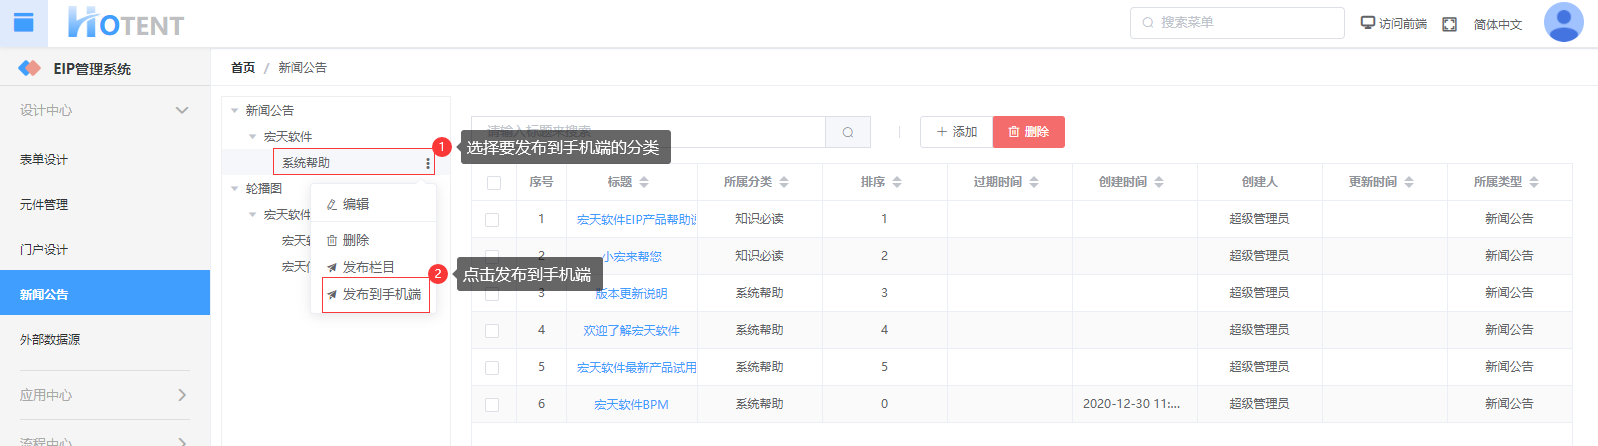
Task: Click the magnifier search button beside title search
Action: click(847, 132)
